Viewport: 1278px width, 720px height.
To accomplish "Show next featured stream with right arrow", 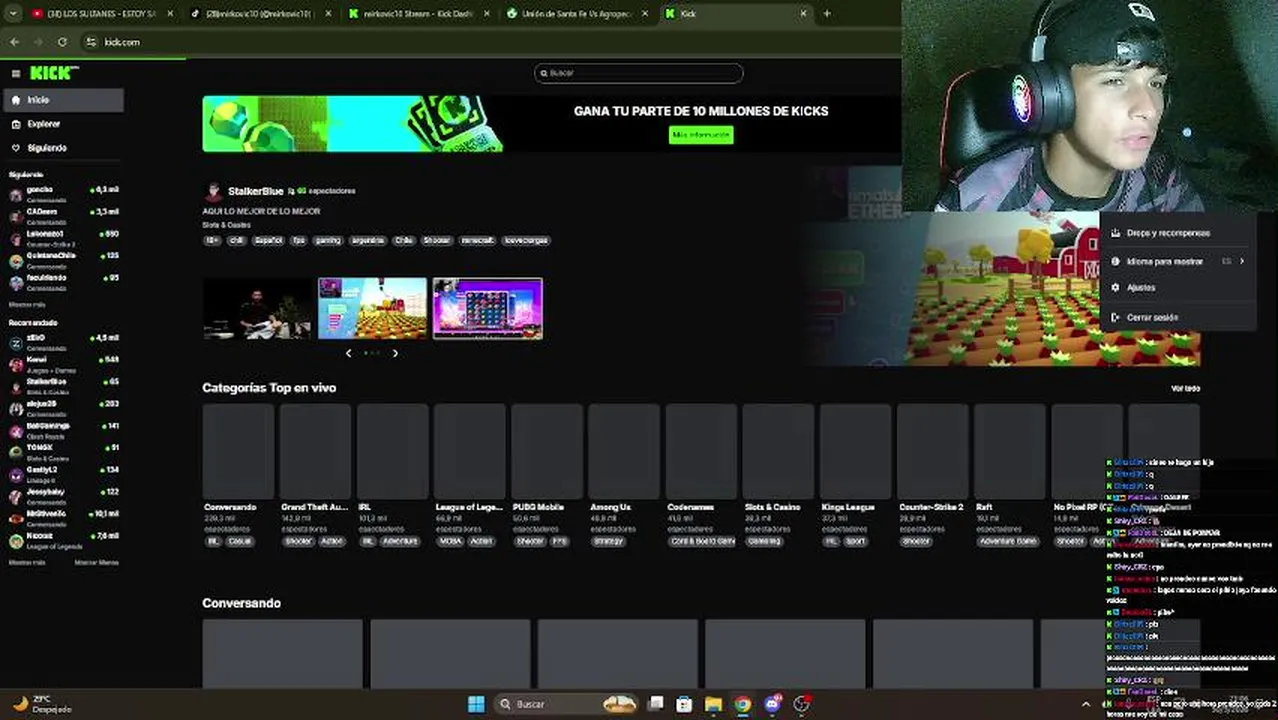I will 395,353.
